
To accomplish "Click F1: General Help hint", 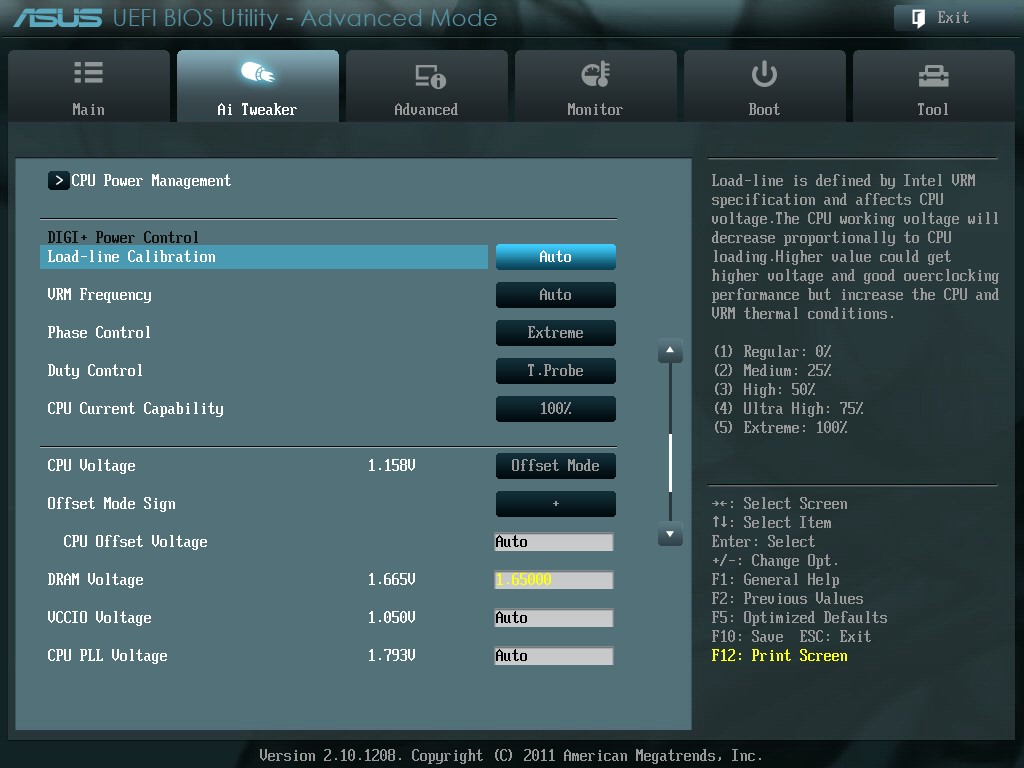I will click(776, 580).
